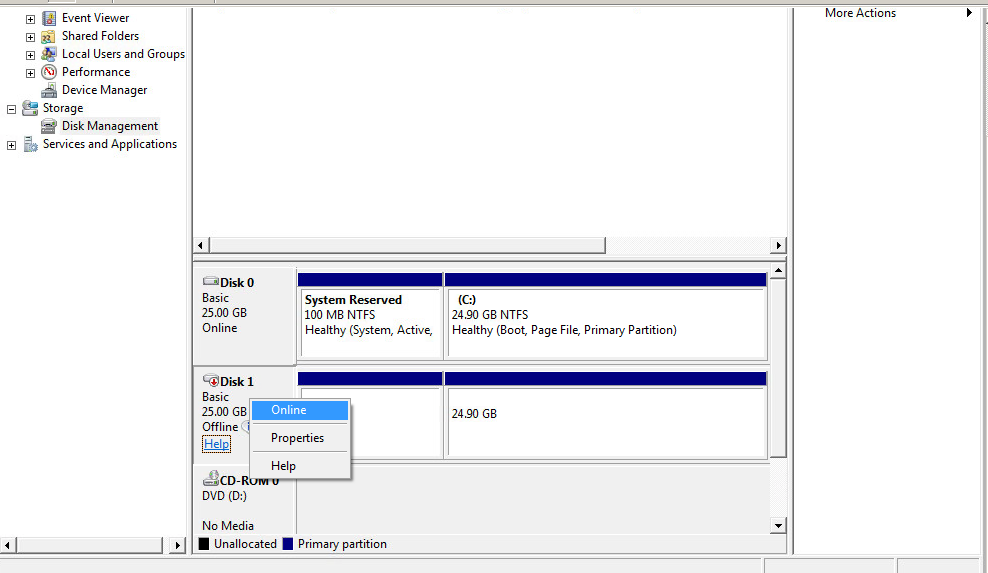The width and height of the screenshot is (988, 573).
Task: Expand the More Actions submenu arrow
Action: click(x=969, y=13)
